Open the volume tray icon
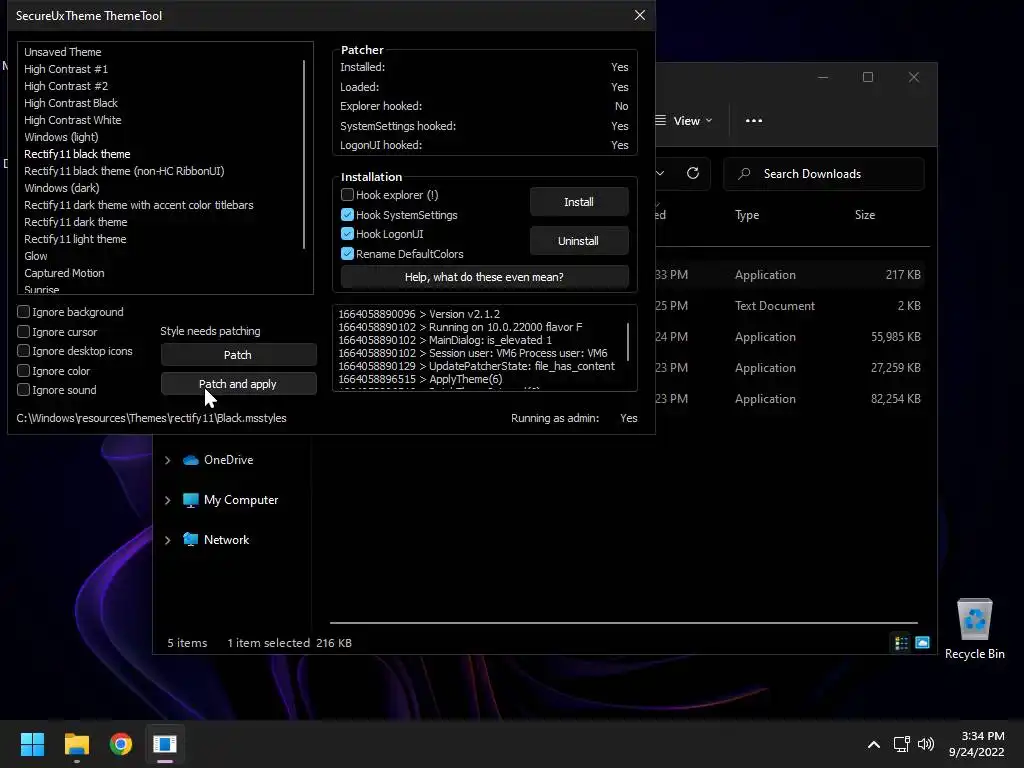Image resolution: width=1024 pixels, height=768 pixels. (x=925, y=744)
